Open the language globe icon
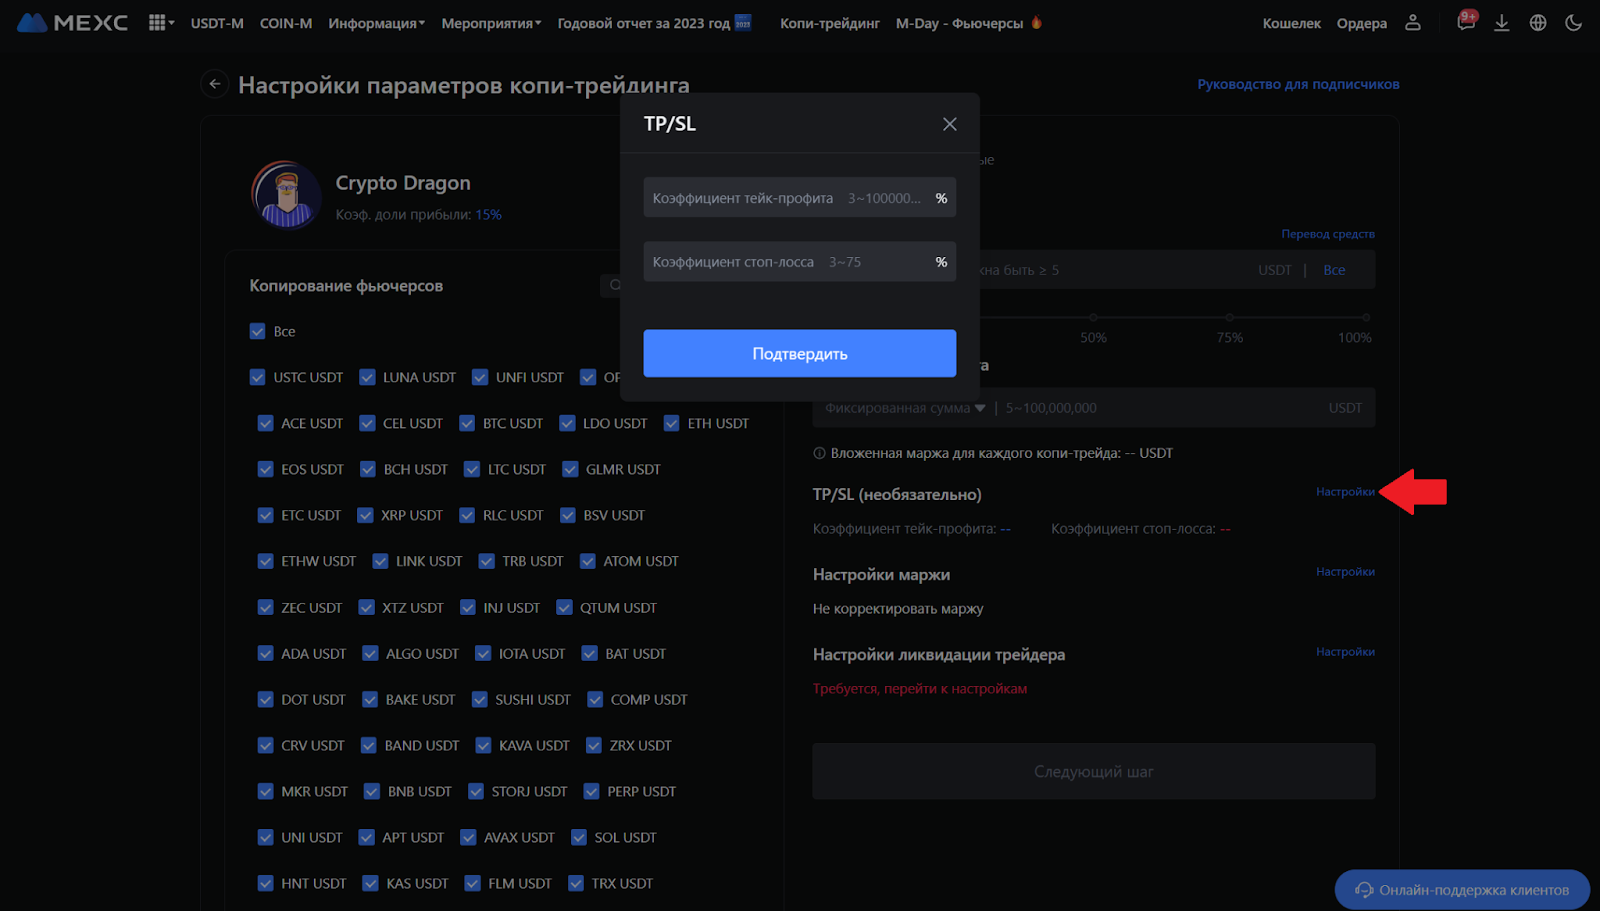 1537,22
